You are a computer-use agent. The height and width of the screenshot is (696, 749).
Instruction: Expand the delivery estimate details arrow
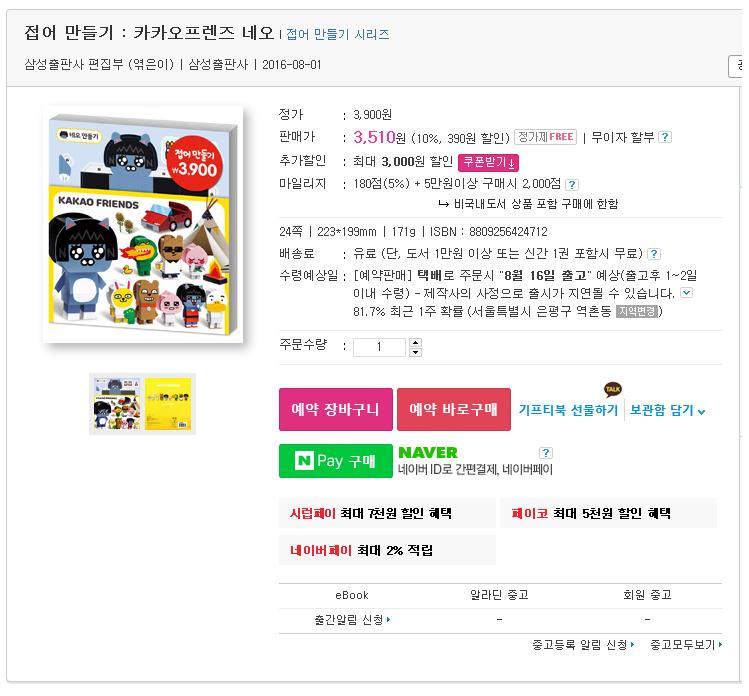[686, 292]
